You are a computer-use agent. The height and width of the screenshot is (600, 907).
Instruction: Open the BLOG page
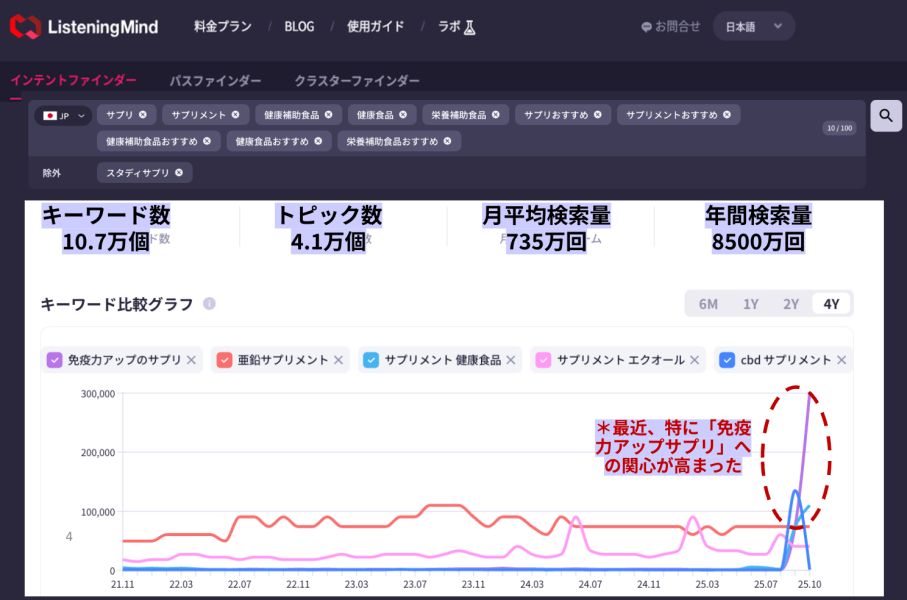pyautogui.click(x=299, y=28)
